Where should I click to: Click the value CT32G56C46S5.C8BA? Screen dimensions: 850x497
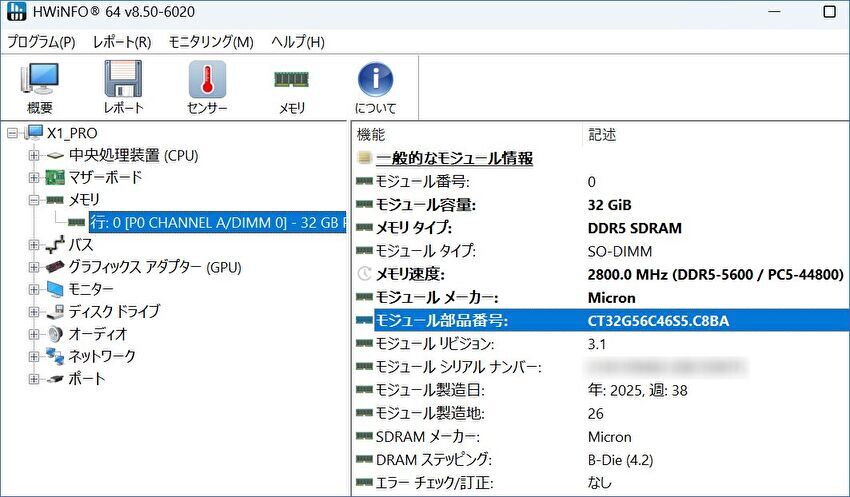658,321
